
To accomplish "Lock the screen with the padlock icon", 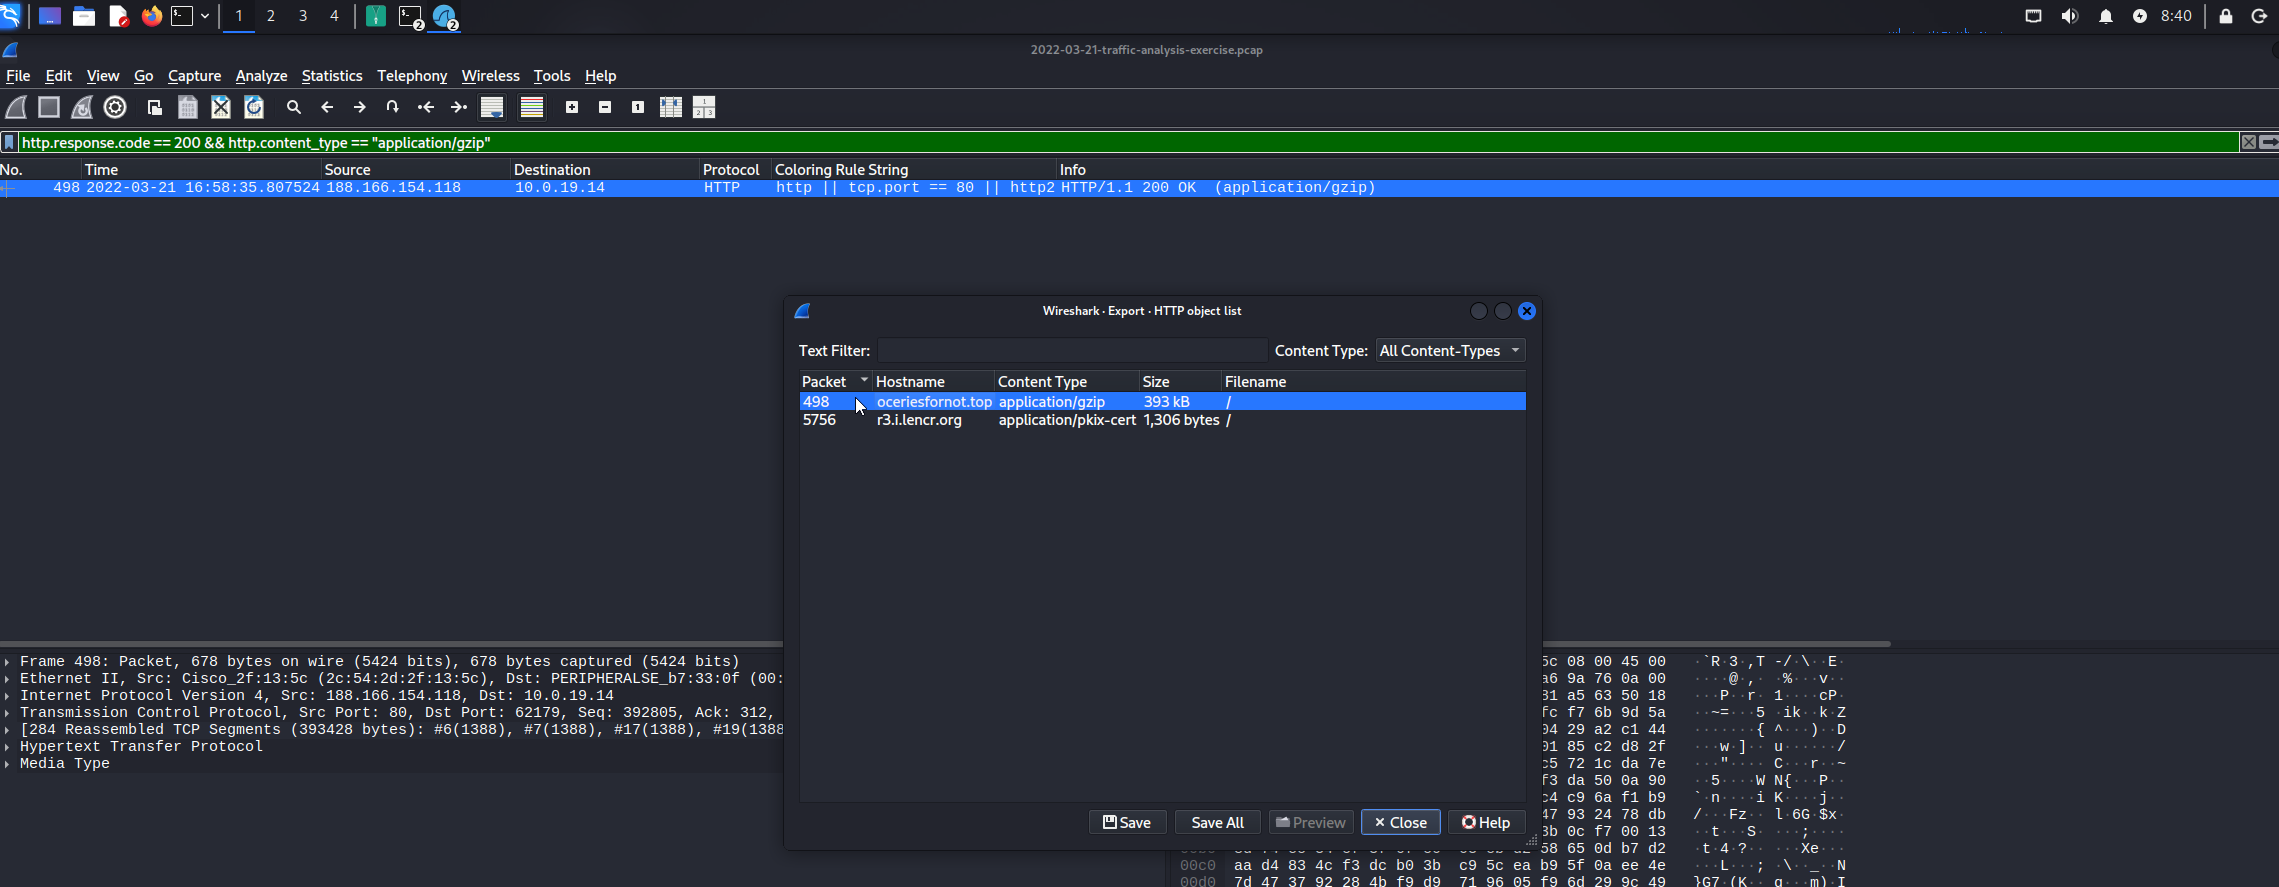I will tap(2225, 16).
